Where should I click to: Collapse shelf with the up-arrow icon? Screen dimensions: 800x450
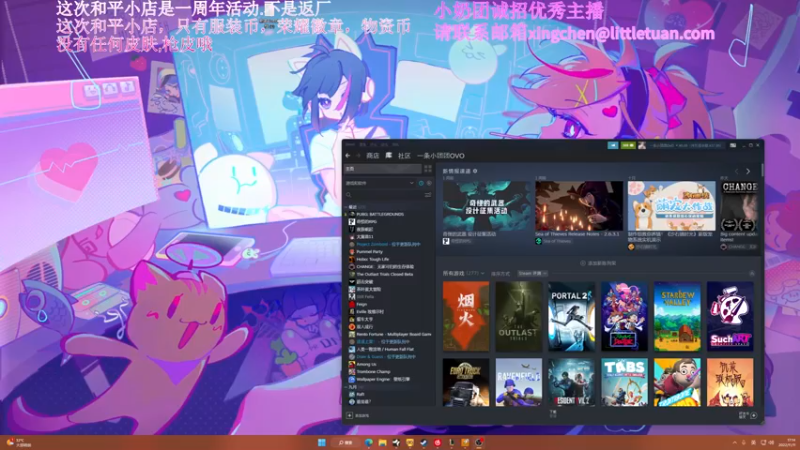point(752,273)
